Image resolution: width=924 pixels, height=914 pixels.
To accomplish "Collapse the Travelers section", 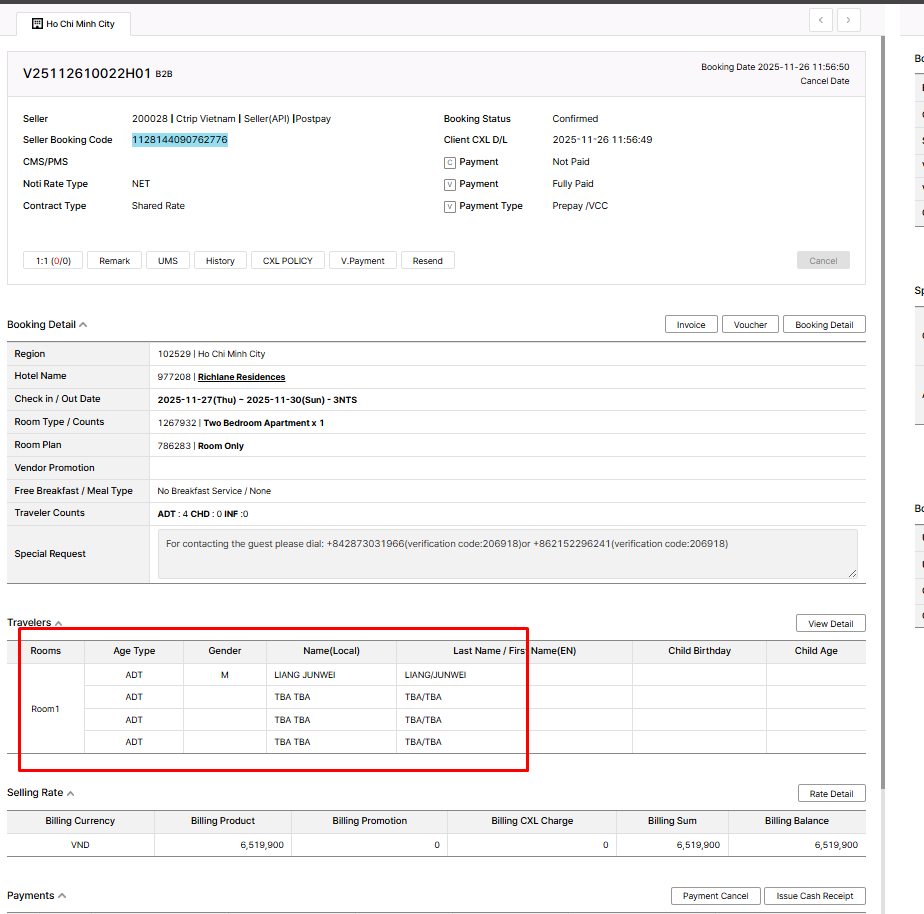I will [58, 623].
